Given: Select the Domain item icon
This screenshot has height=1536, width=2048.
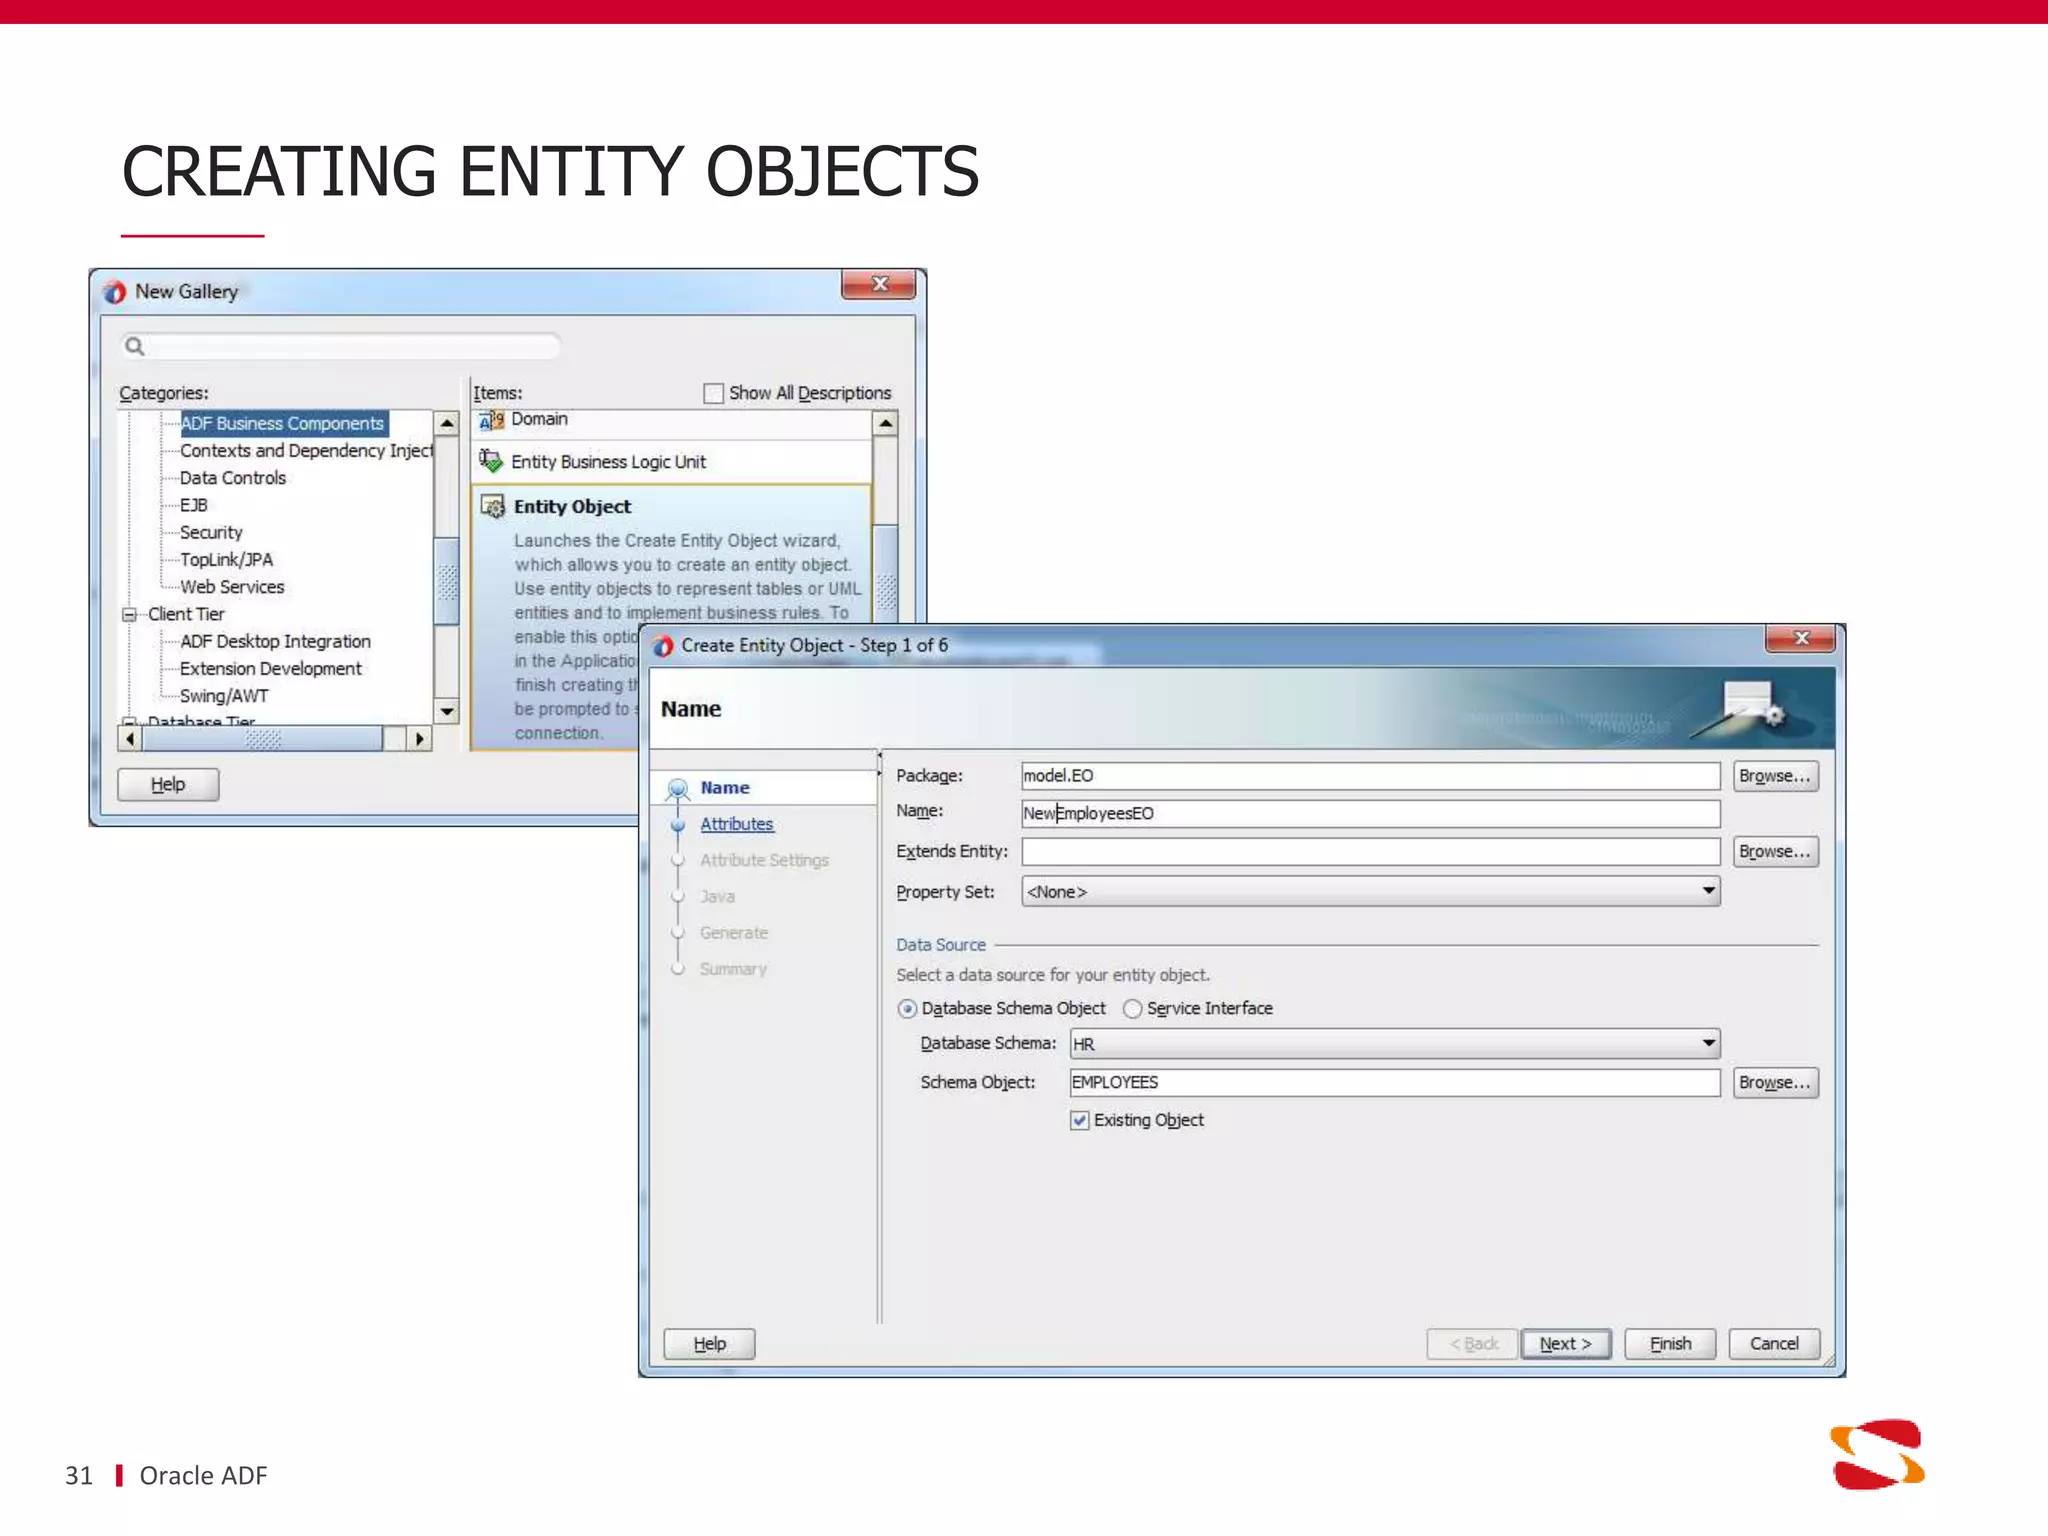Looking at the screenshot, I should (x=491, y=421).
